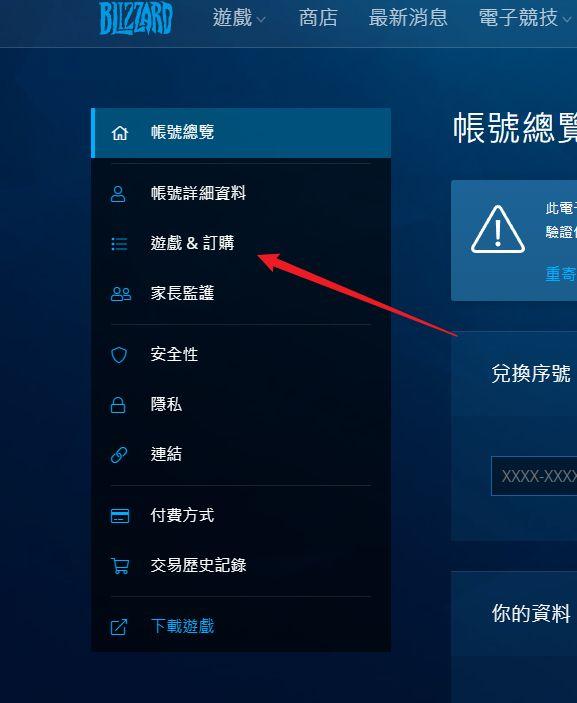Open 商店 from the top navigation
The image size is (577, 703).
click(318, 18)
